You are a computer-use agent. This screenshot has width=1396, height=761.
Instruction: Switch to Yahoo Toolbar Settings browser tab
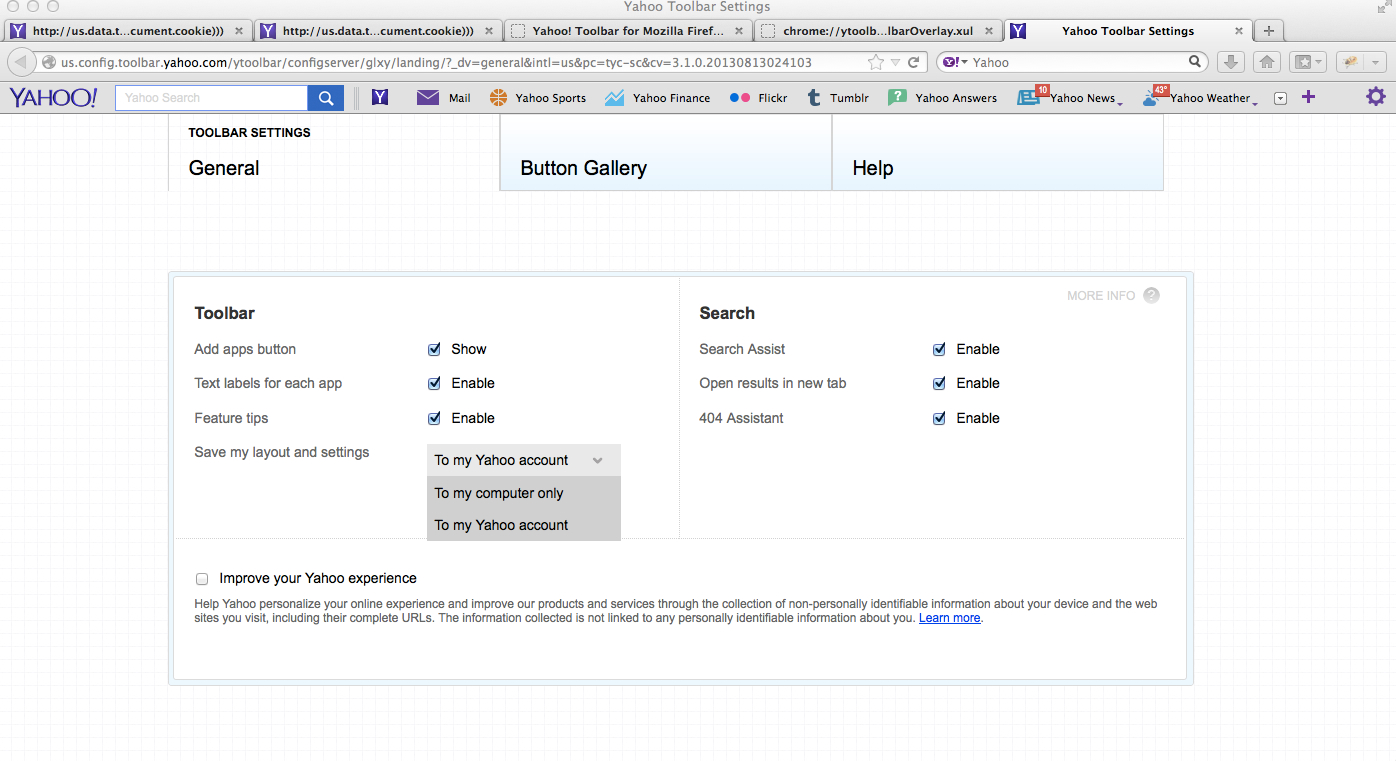[x=1127, y=31]
